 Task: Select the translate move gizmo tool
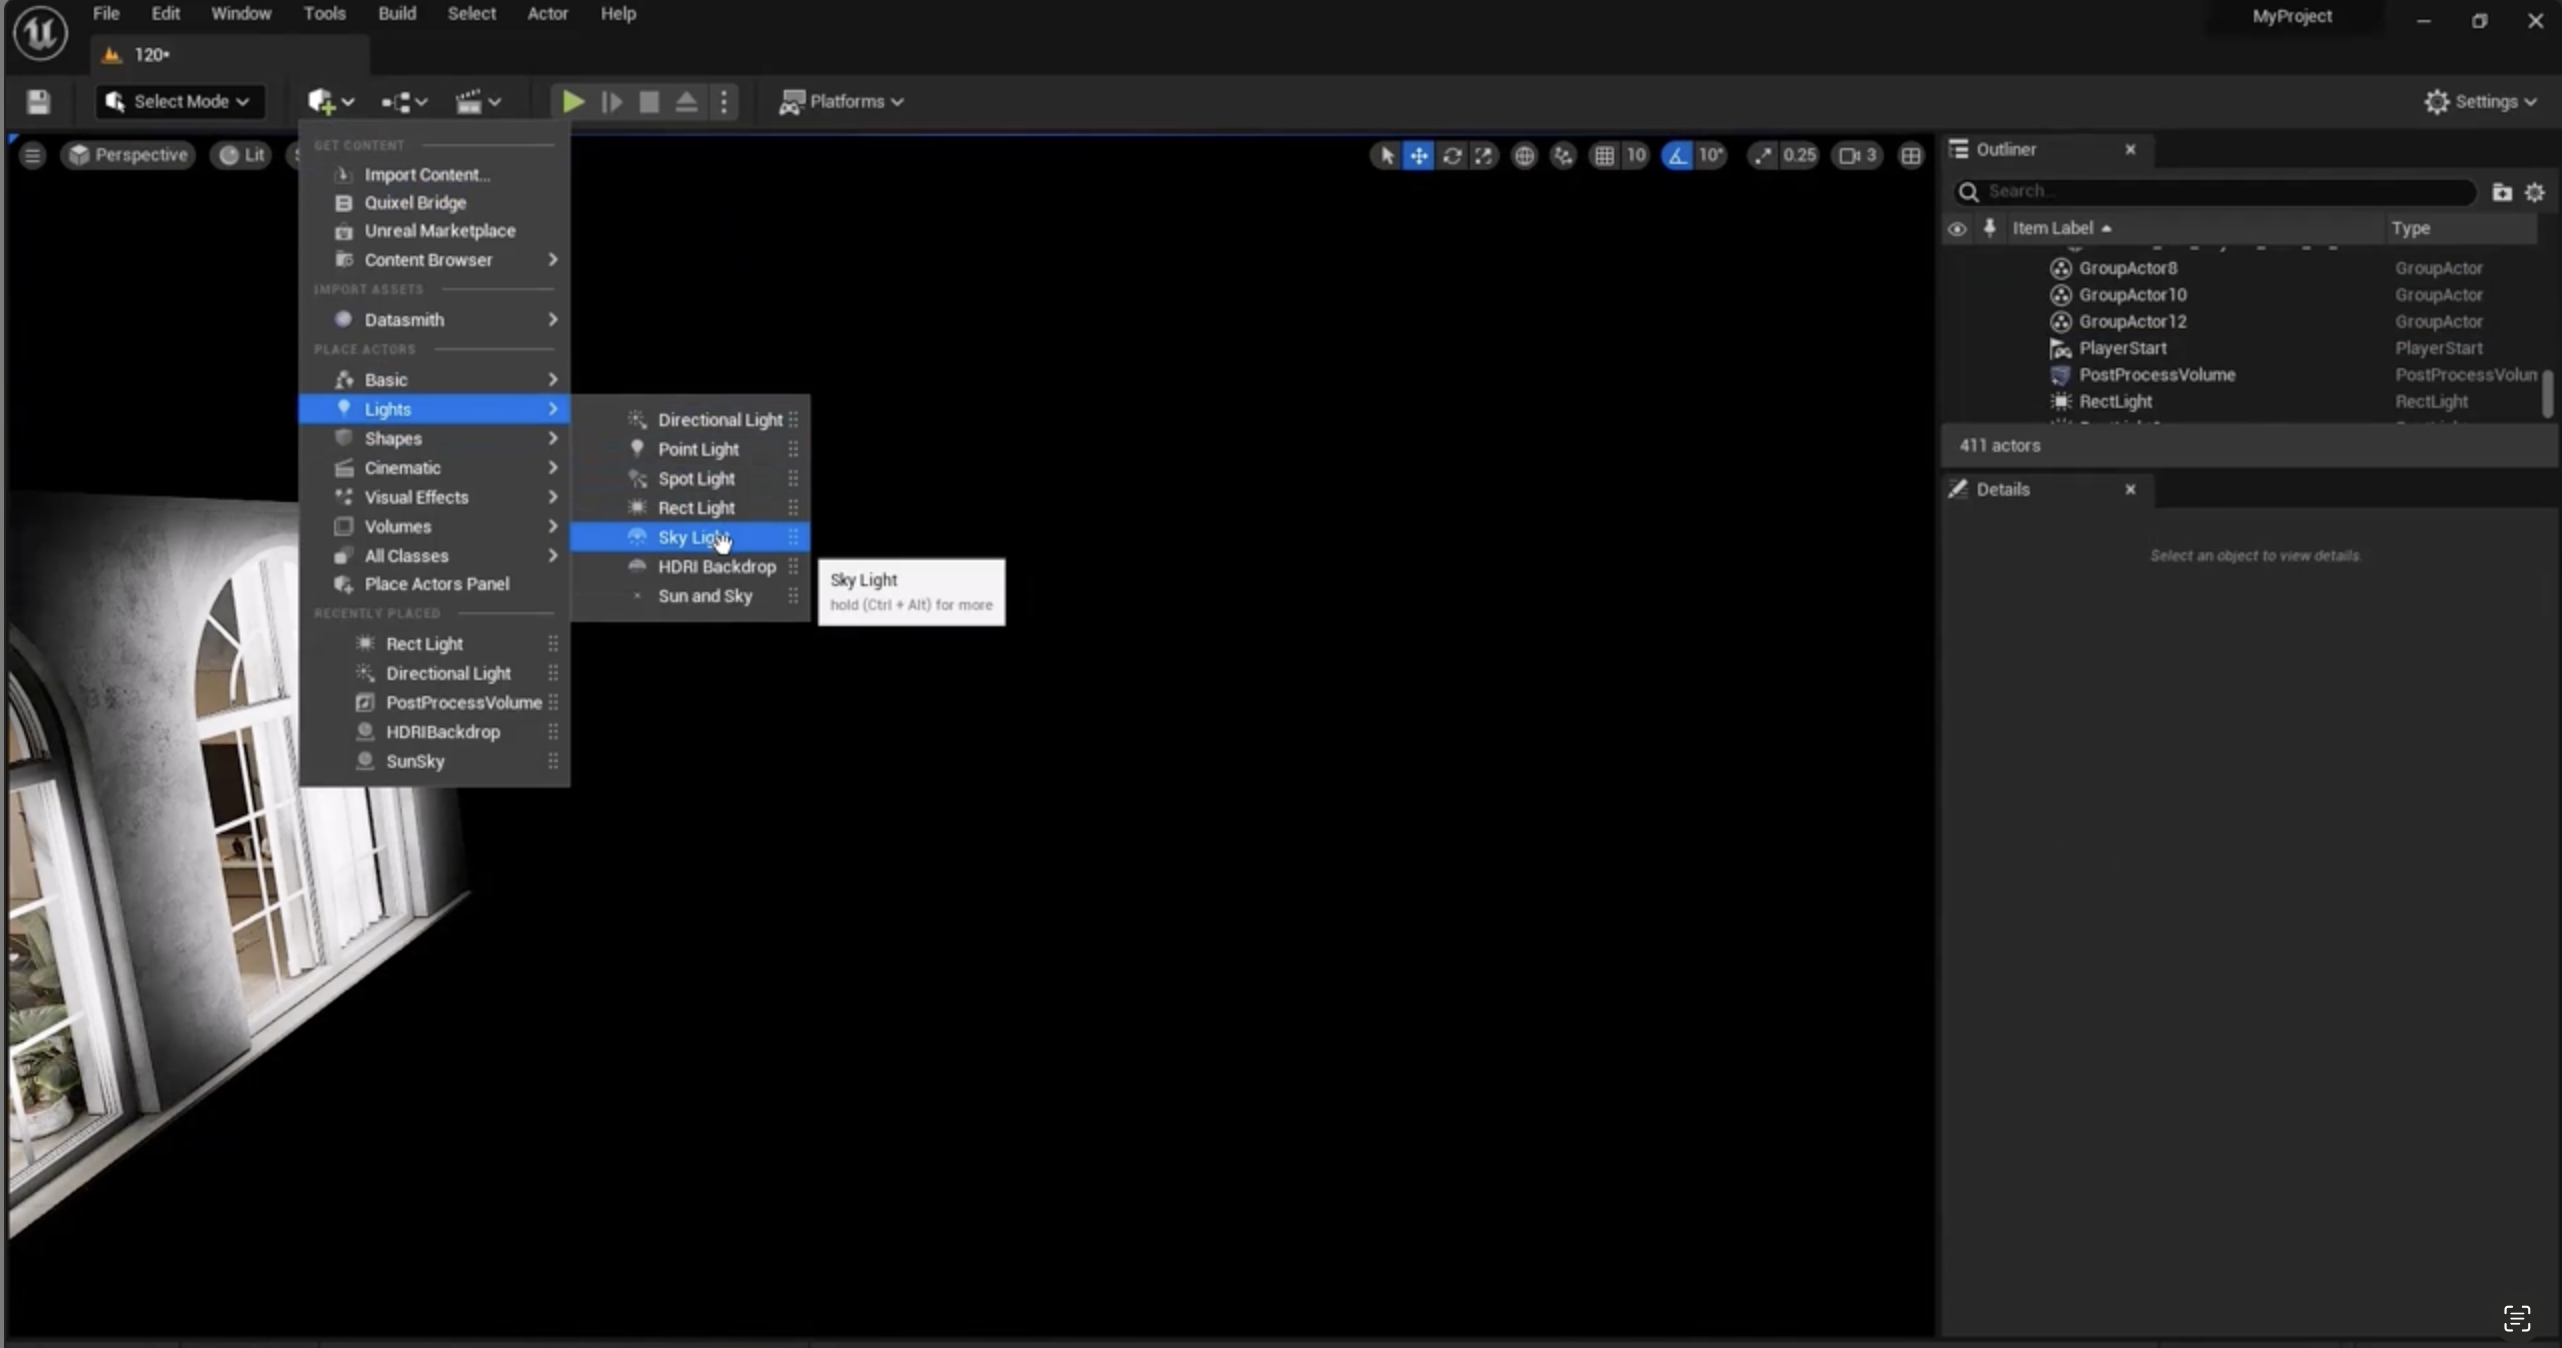1418,155
